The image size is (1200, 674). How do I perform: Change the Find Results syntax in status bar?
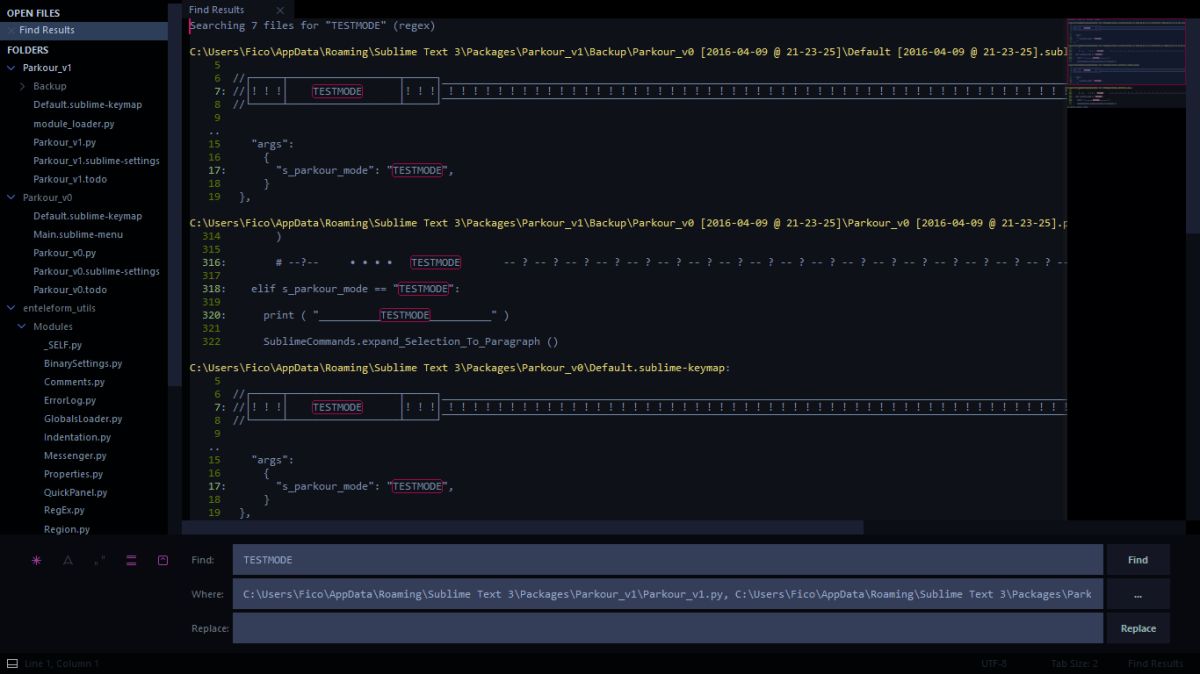(x=1155, y=664)
